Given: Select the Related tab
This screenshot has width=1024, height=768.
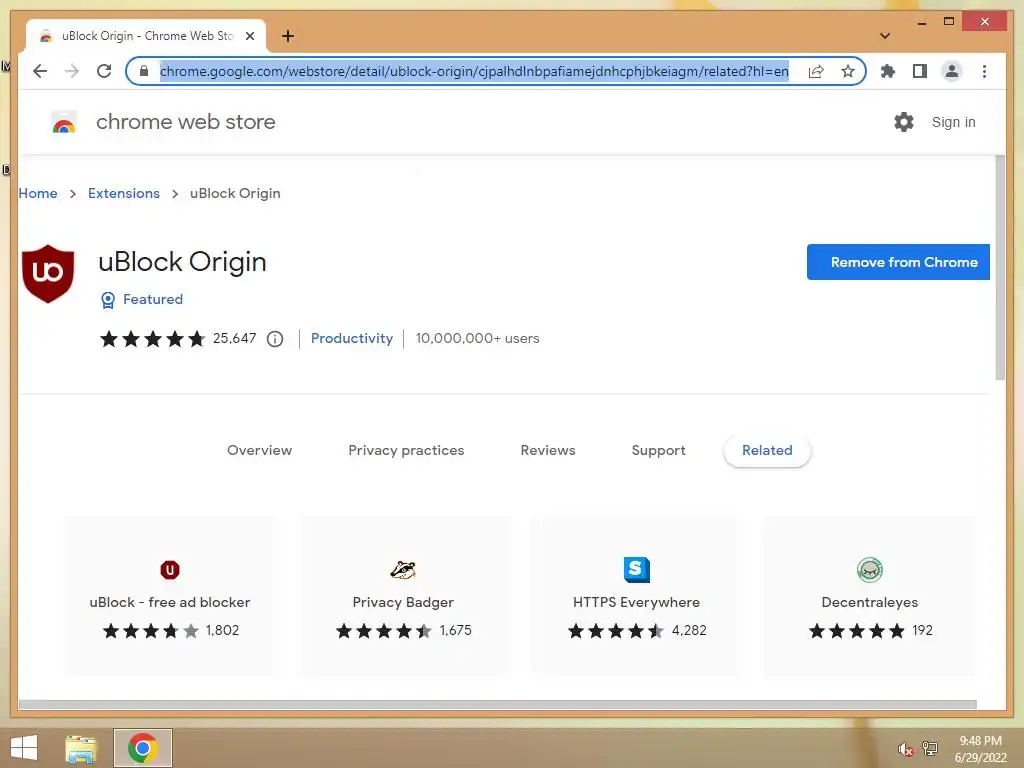Looking at the screenshot, I should [767, 451].
